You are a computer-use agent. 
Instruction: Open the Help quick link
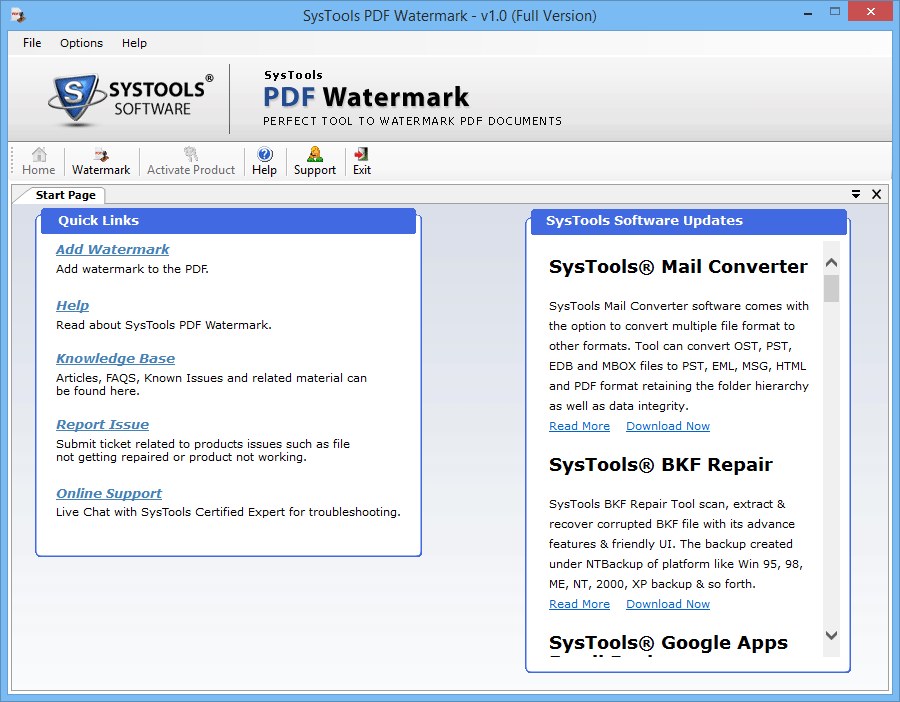tap(72, 305)
